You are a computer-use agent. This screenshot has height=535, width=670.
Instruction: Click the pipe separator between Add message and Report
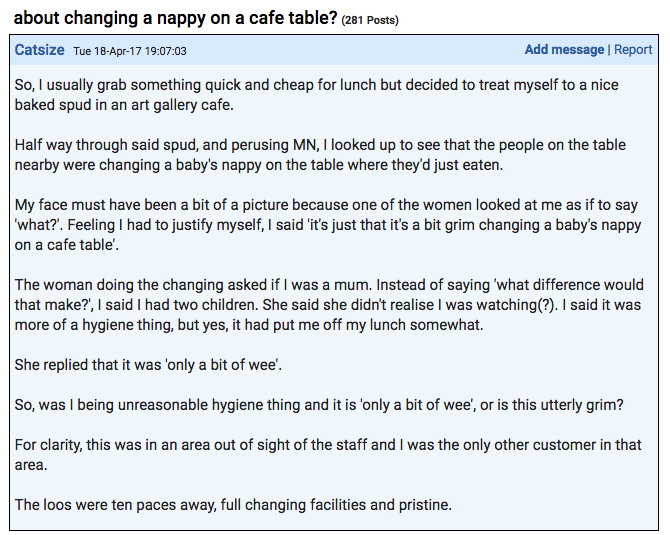coord(609,50)
